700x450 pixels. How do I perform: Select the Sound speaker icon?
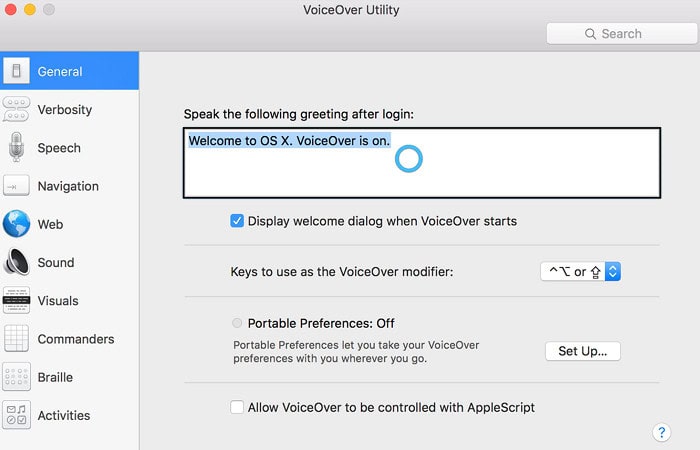16,262
